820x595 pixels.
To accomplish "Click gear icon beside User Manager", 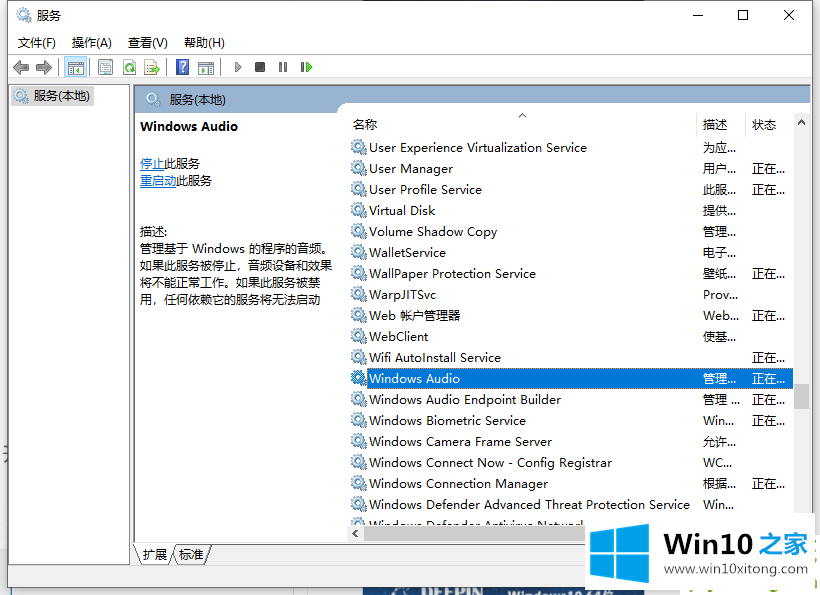I will click(359, 168).
